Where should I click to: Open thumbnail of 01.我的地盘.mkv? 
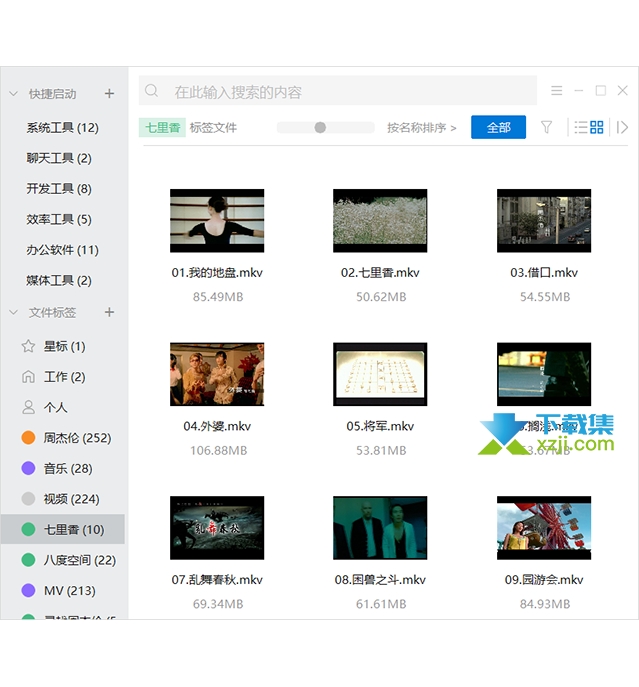point(217,221)
